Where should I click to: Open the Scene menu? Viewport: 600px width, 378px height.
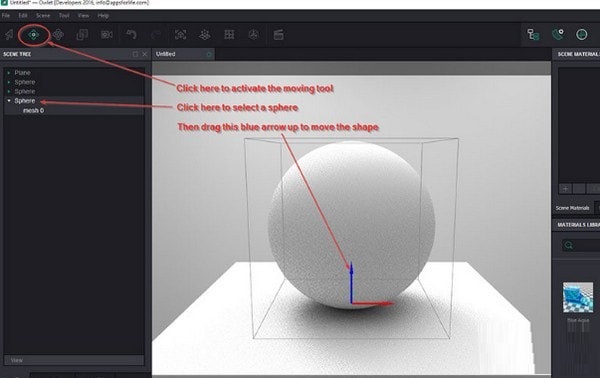(43, 16)
